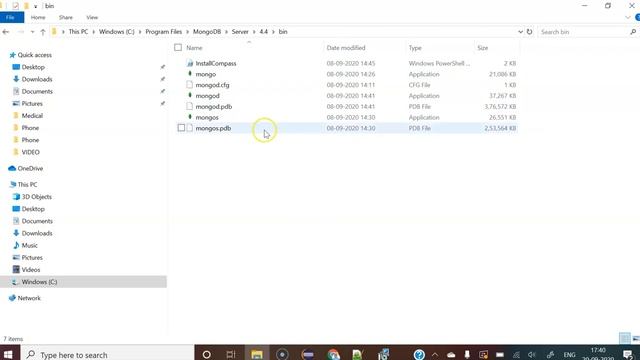640x360 pixels.
Task: Click taskbar Type here to search box
Action: point(107,355)
